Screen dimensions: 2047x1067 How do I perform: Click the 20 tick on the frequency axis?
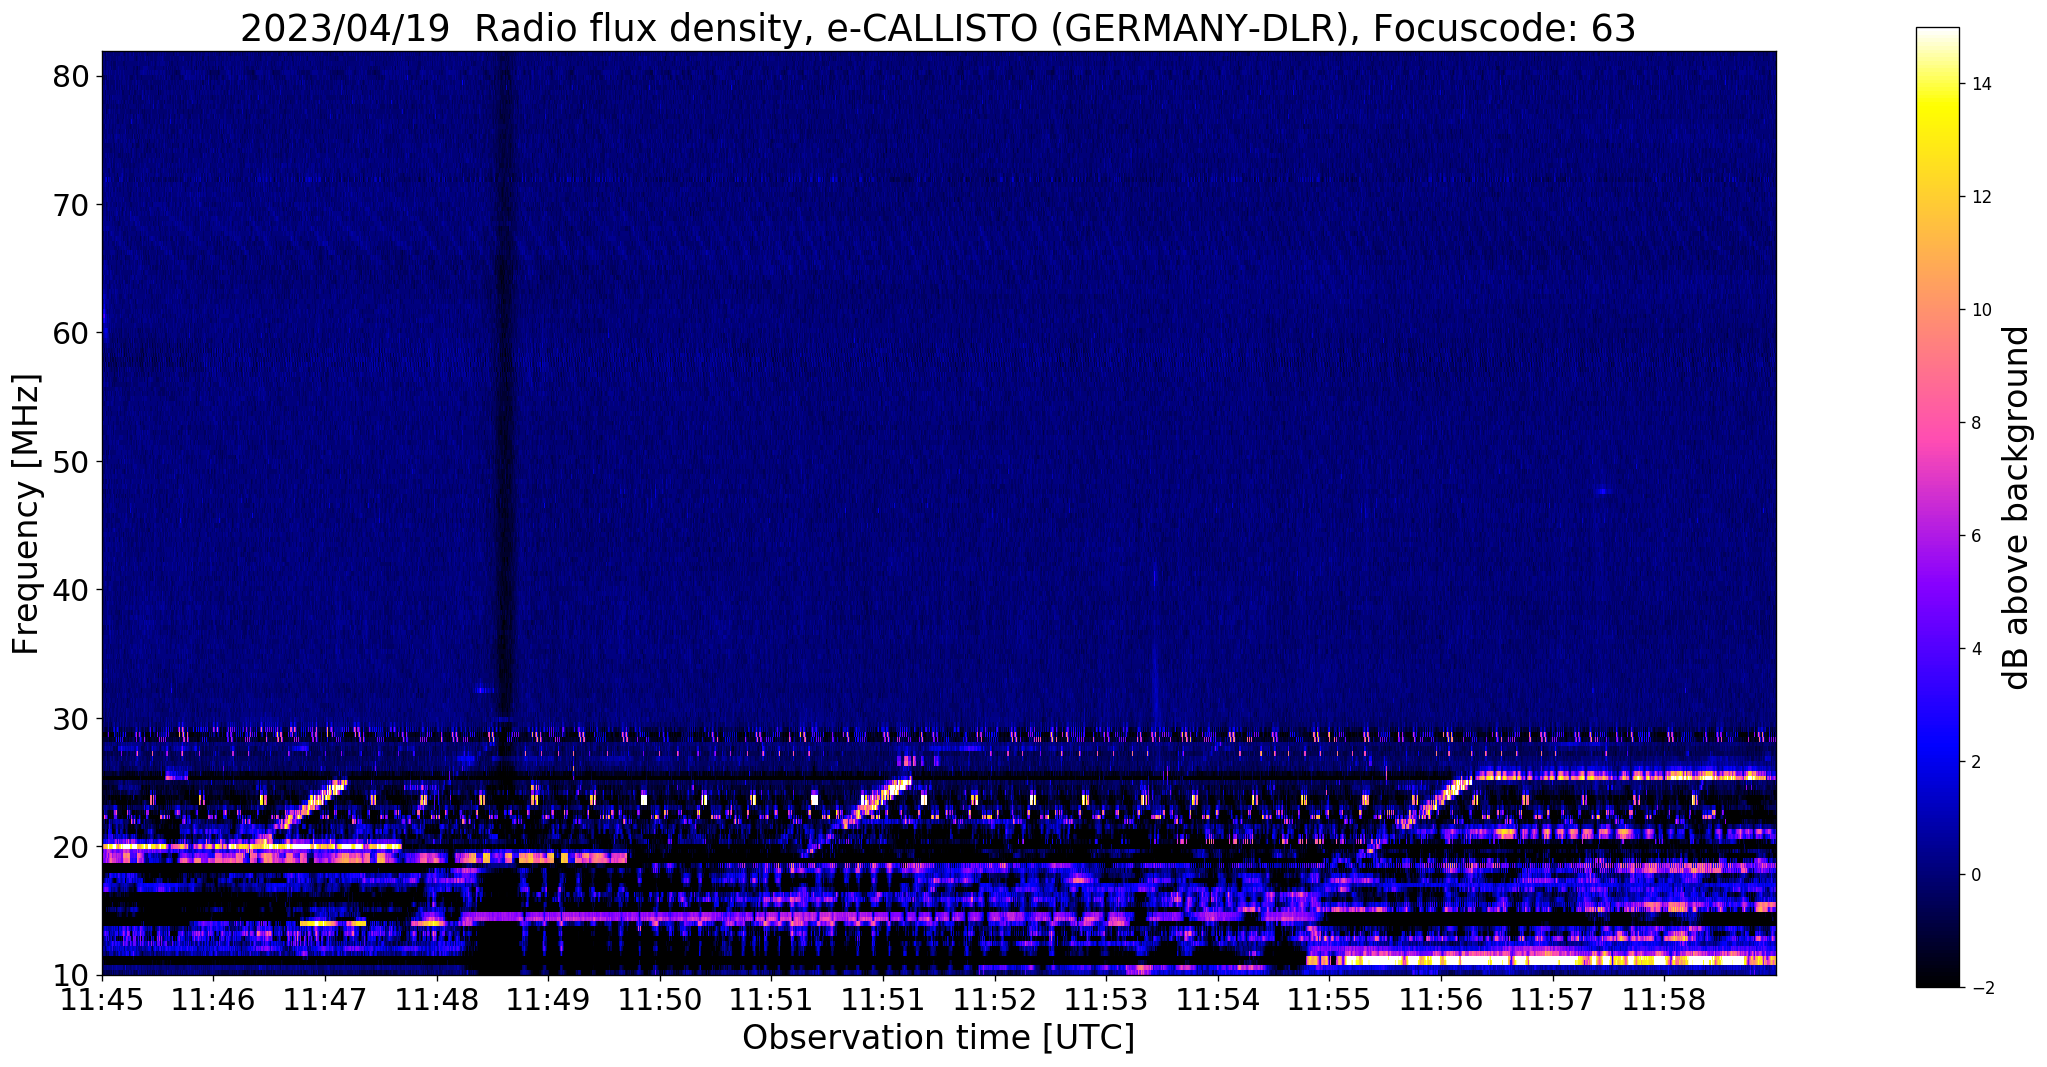[x=70, y=847]
